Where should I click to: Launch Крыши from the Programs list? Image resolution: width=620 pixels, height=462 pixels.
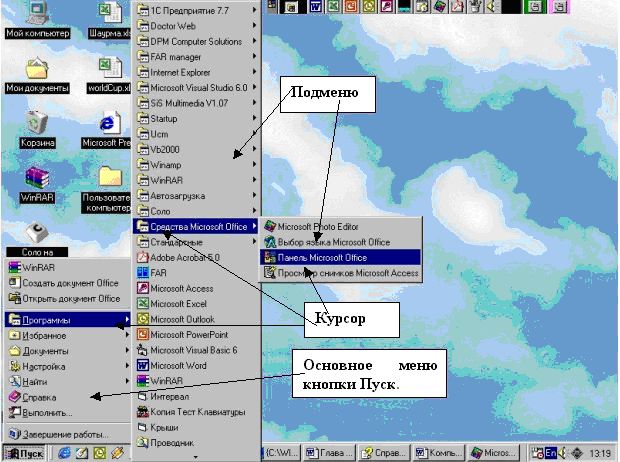(x=196, y=428)
